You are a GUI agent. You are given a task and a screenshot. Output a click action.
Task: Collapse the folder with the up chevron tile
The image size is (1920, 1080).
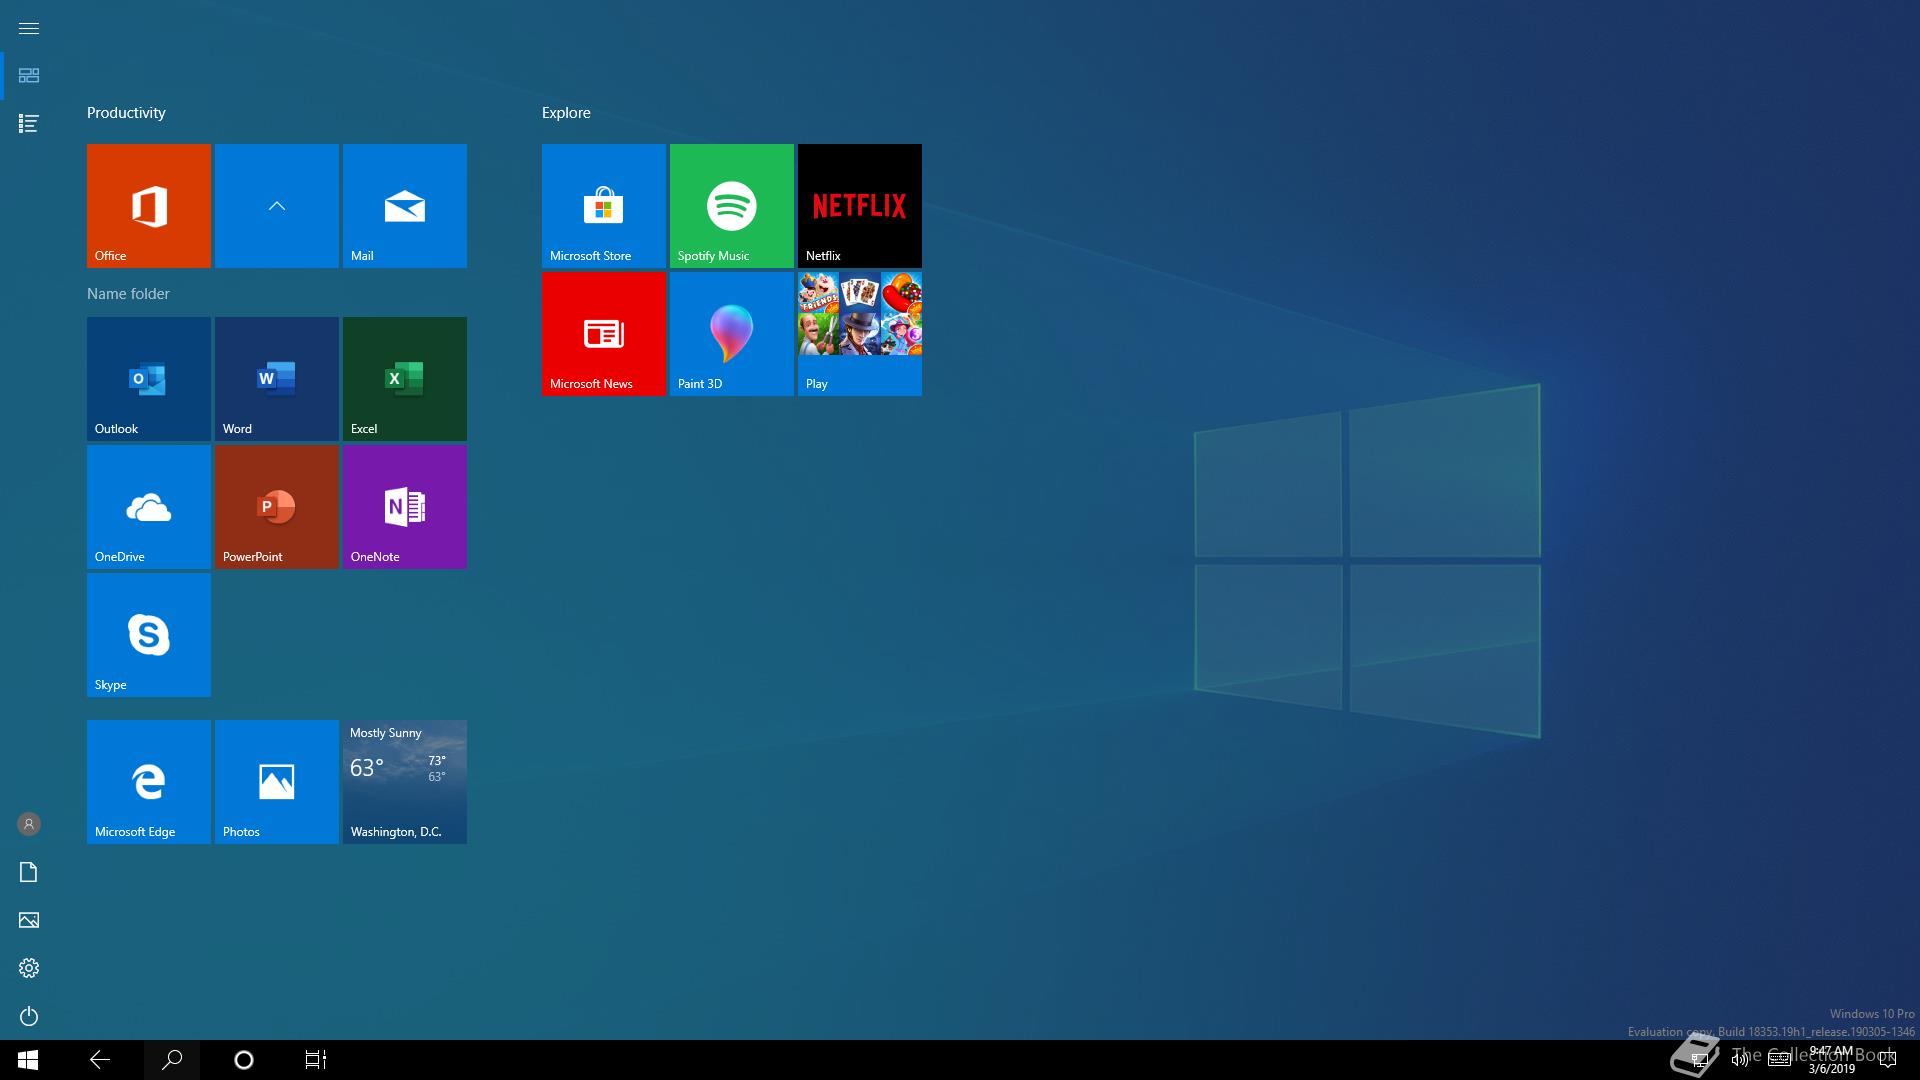(276, 206)
